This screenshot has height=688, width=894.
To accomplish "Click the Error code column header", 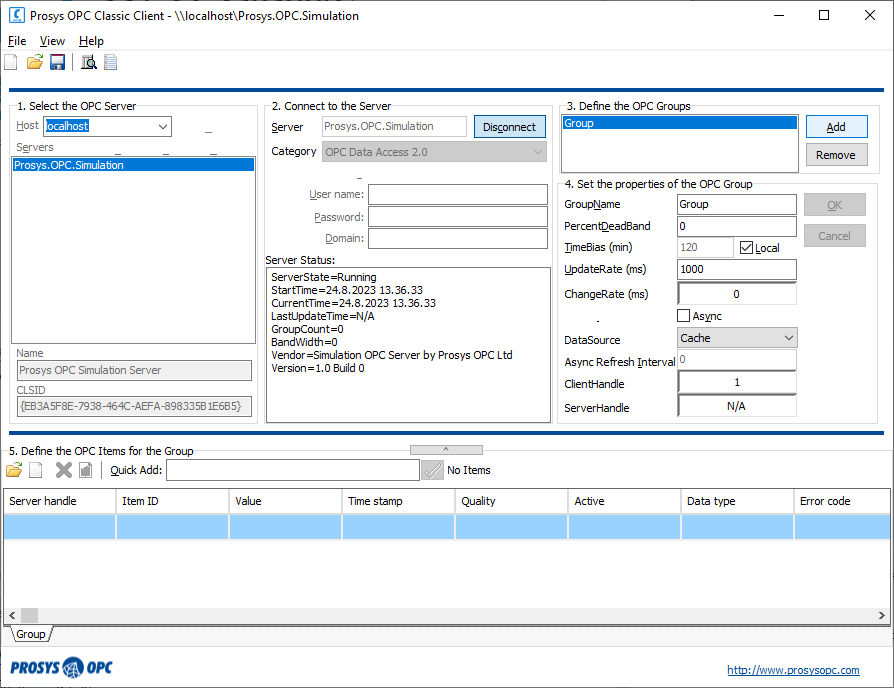I will pyautogui.click(x=842, y=501).
